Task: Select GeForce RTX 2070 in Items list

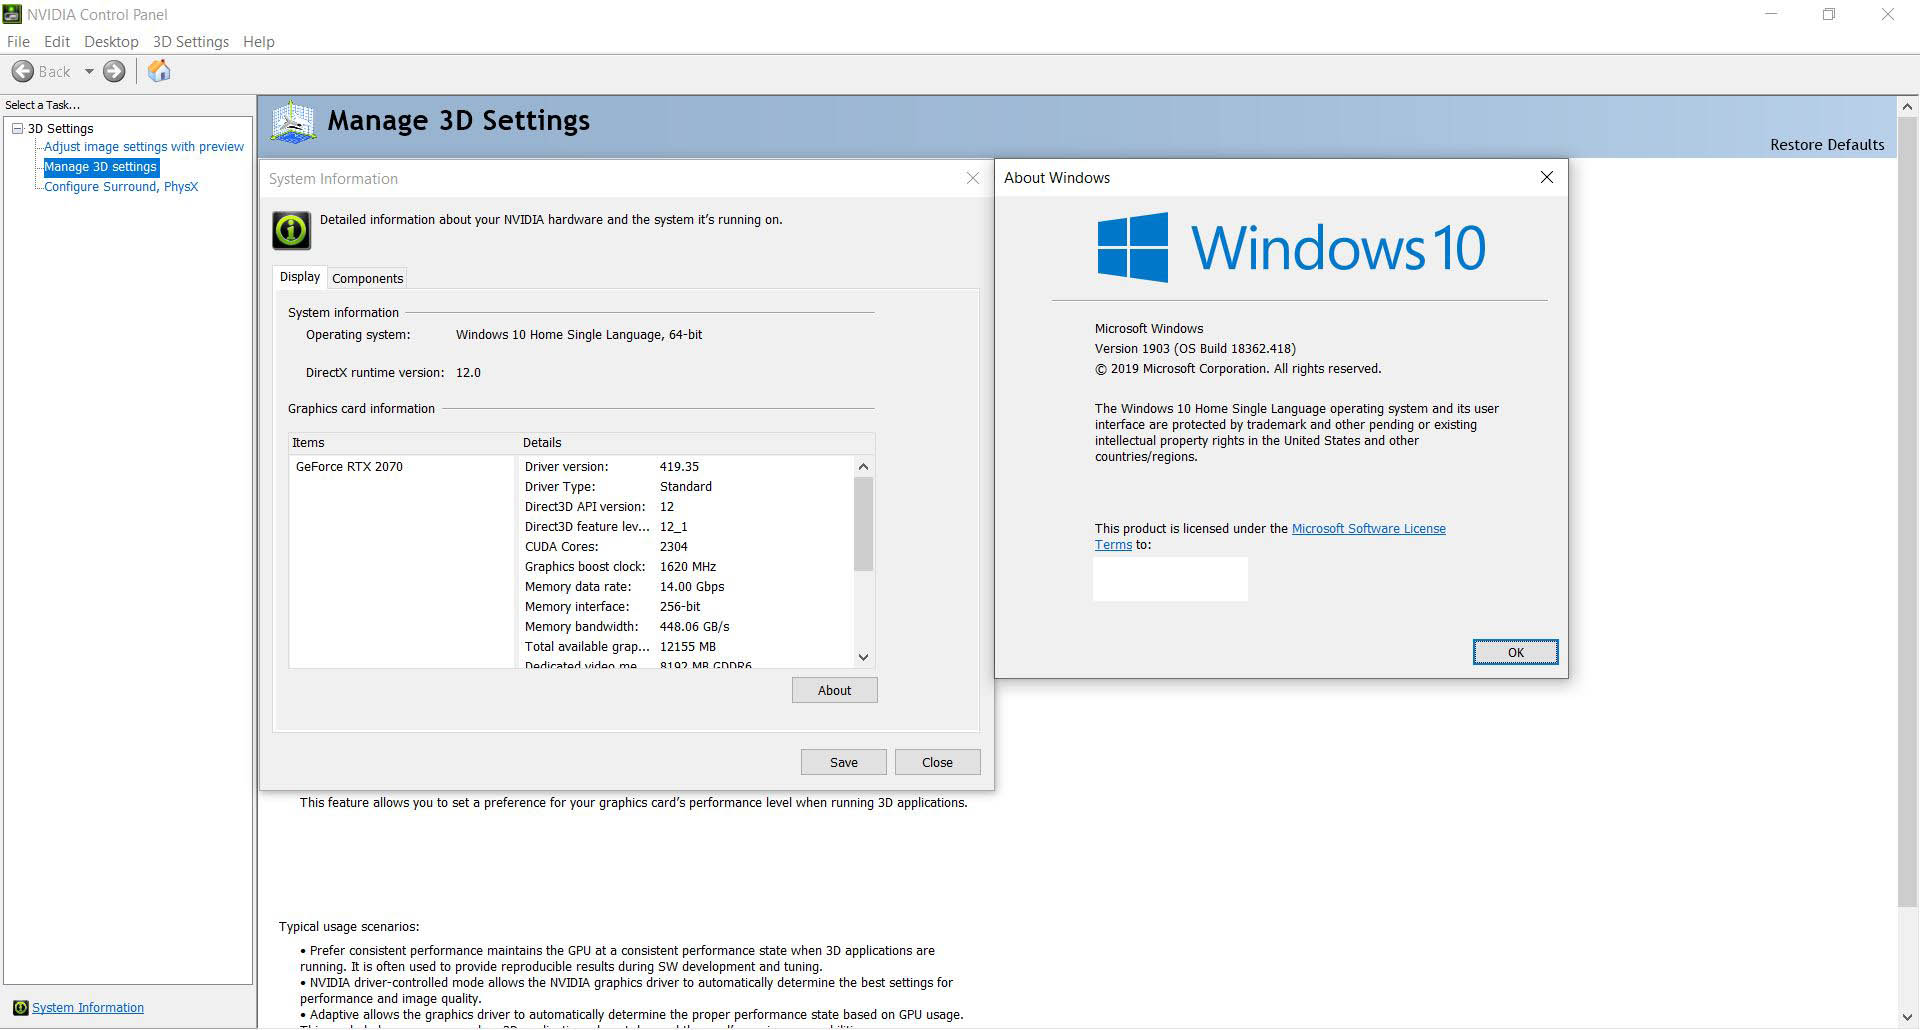Action: pos(349,467)
